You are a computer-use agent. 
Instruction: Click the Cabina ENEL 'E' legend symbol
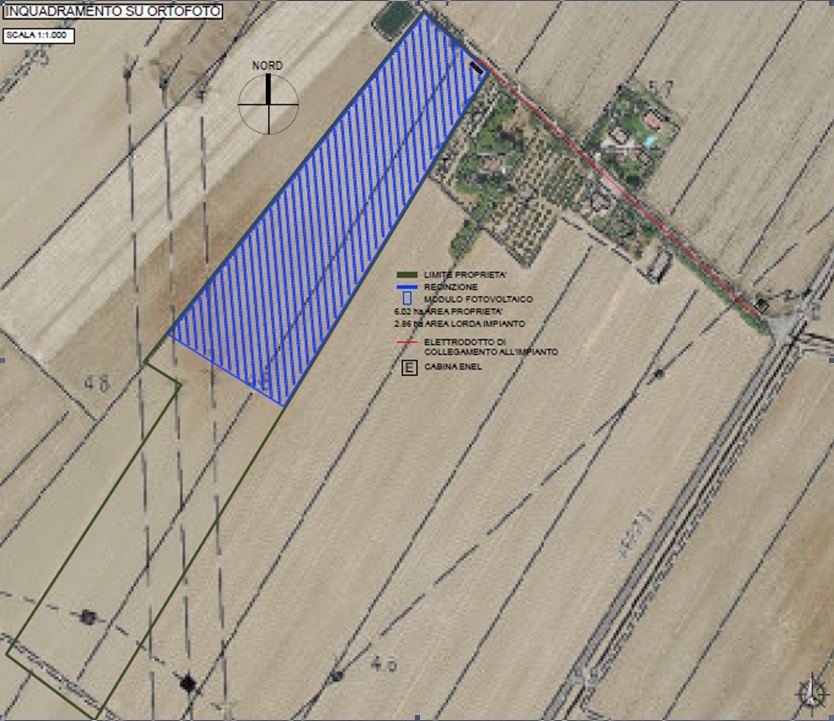408,369
